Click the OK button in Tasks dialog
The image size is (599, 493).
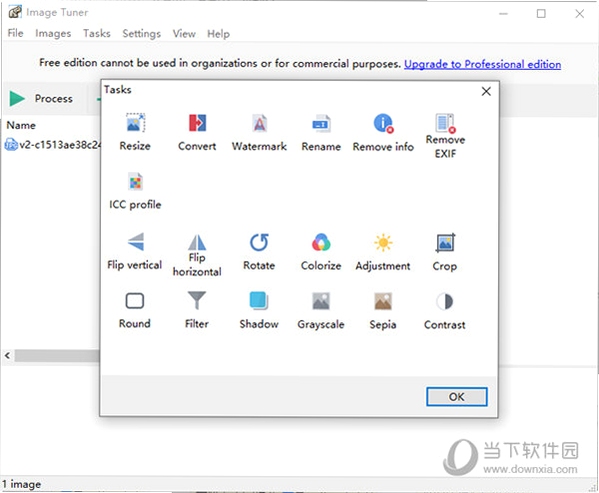457,397
